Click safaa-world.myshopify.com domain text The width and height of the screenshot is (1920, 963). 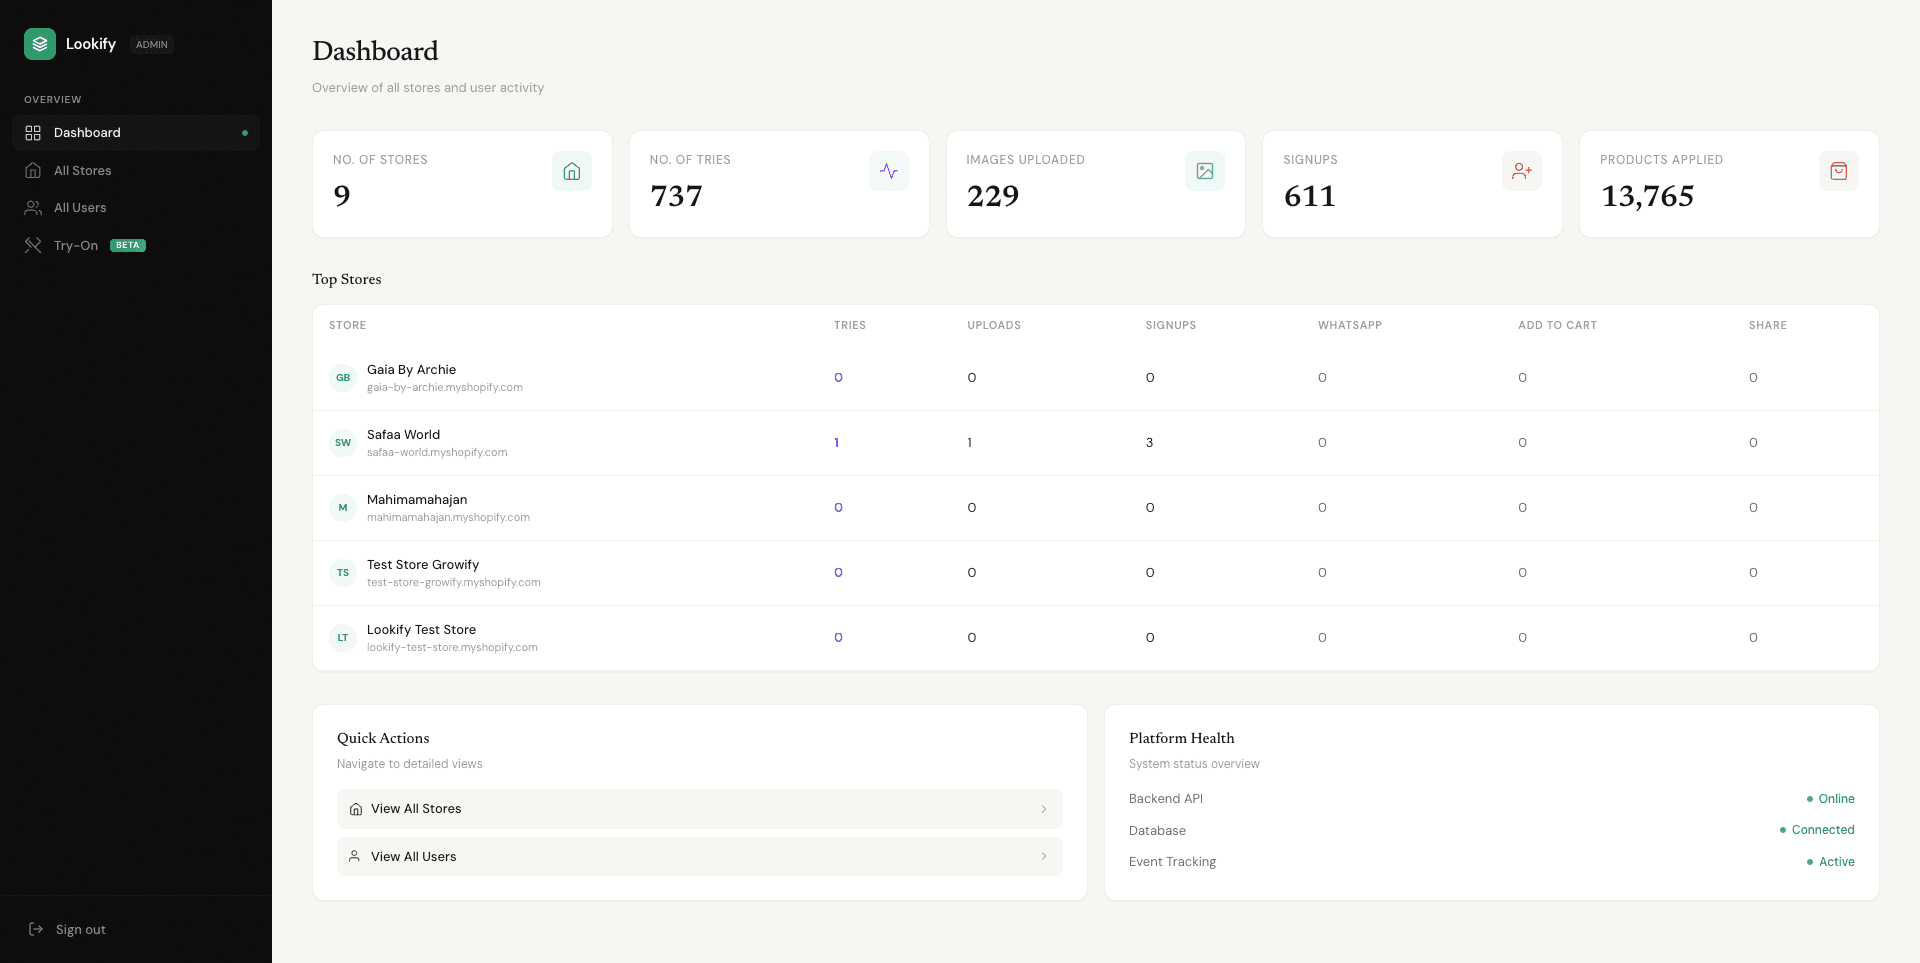[437, 453]
